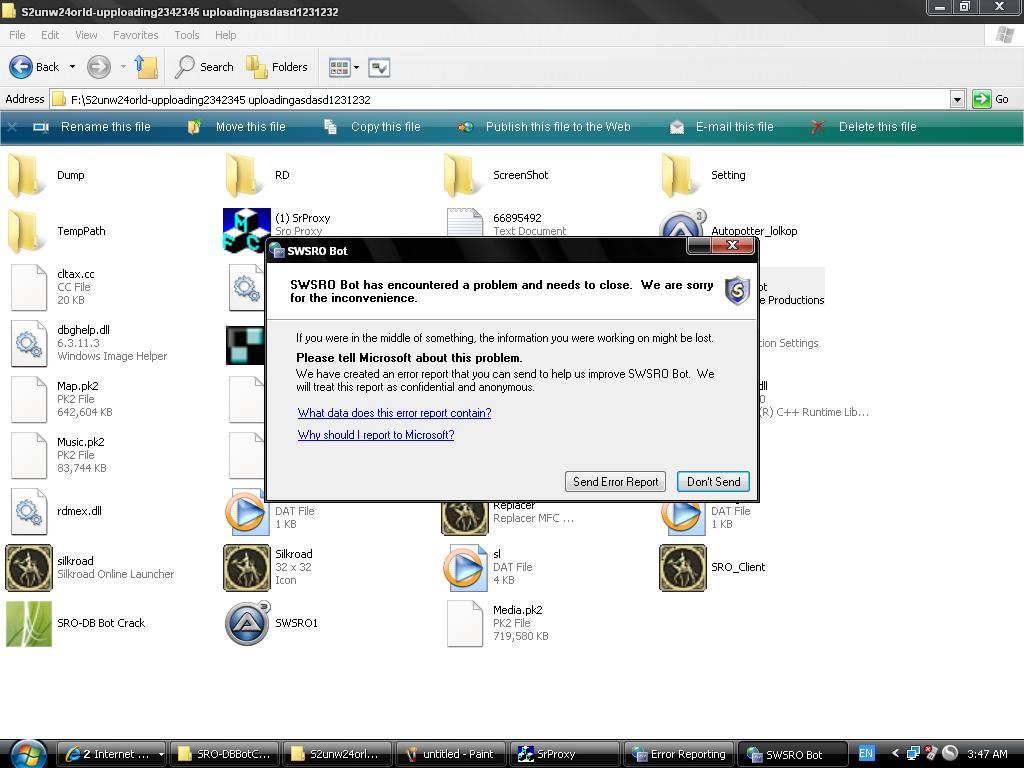Open the View menu
The image size is (1024, 768).
pos(86,35)
